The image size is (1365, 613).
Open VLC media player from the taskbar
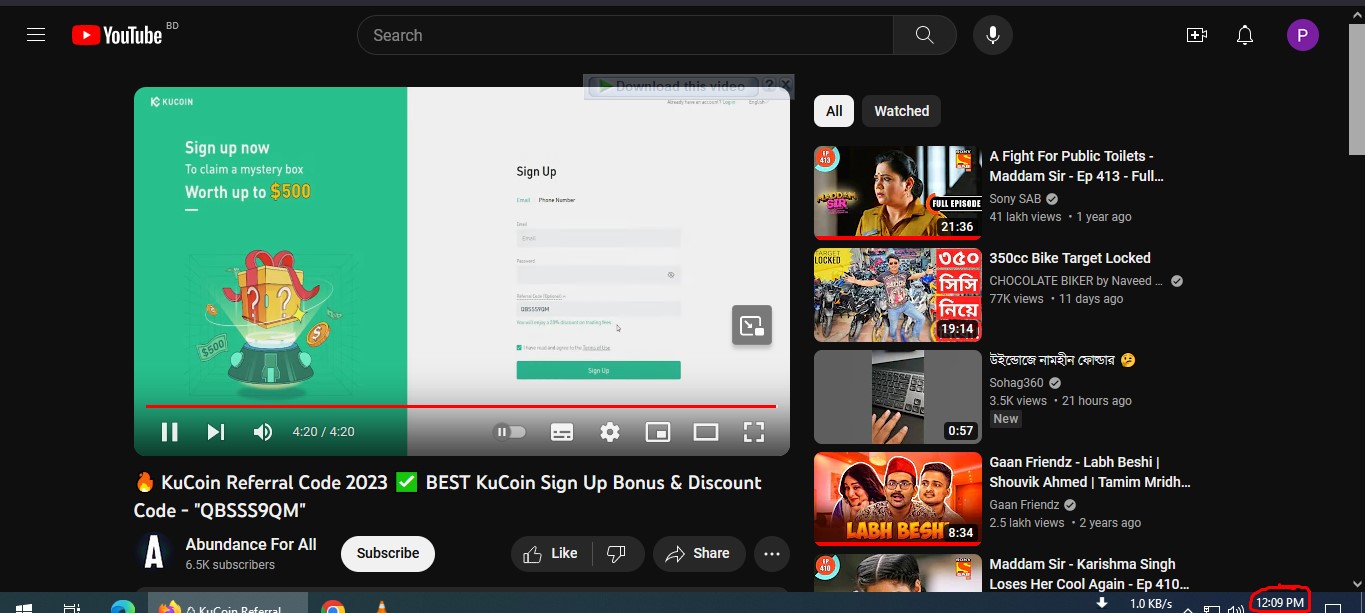tap(381, 606)
